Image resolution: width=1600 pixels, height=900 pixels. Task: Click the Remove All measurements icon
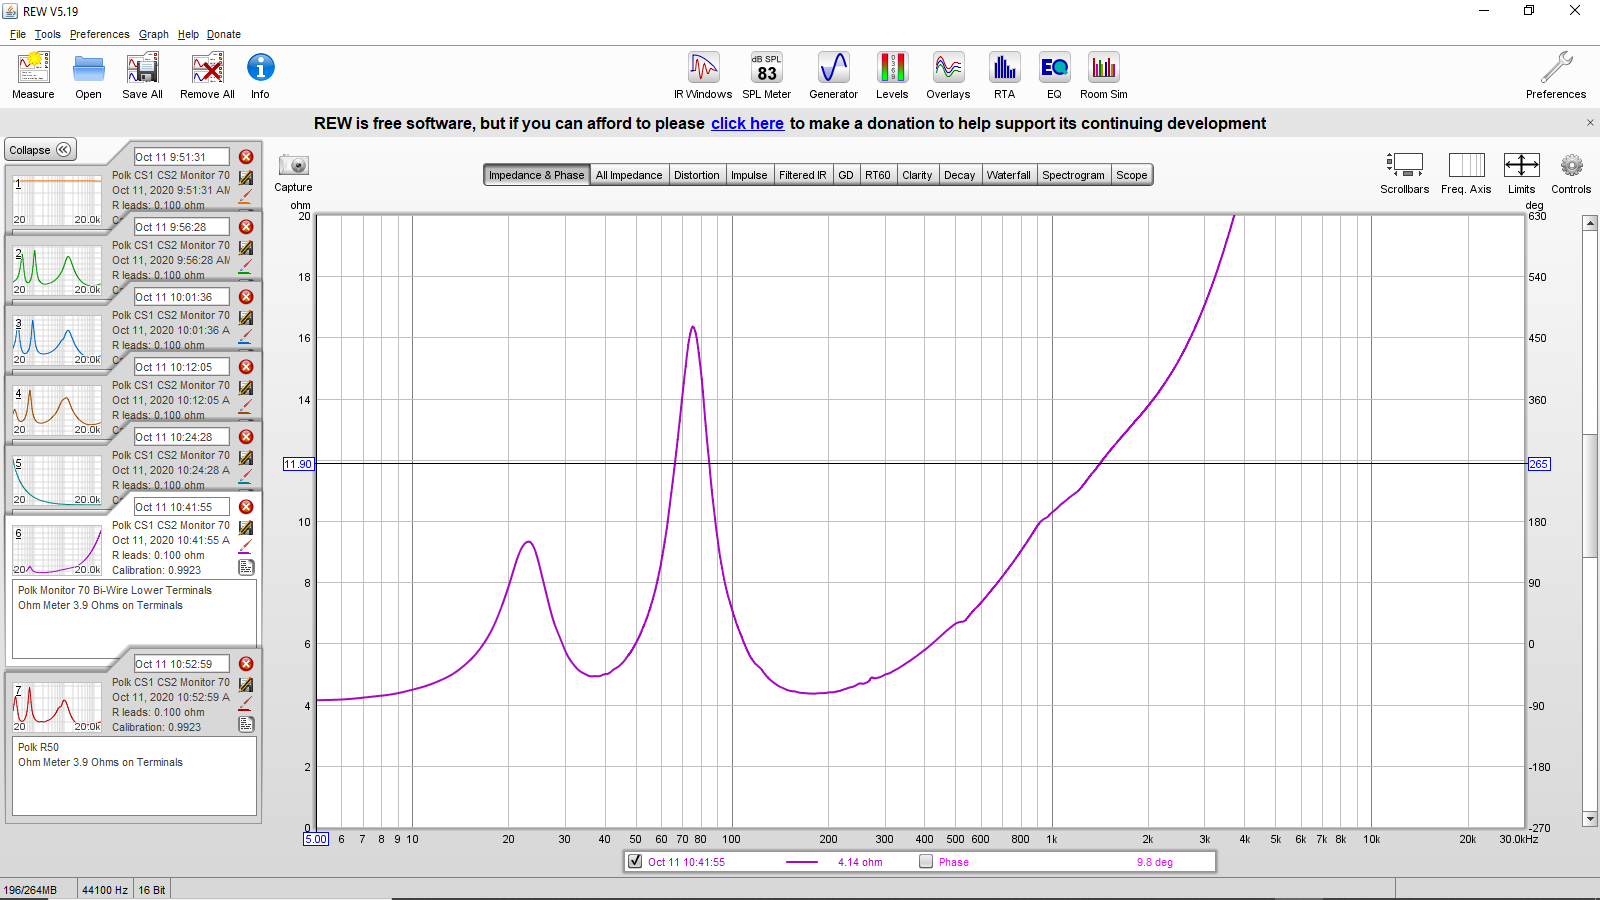[207, 68]
